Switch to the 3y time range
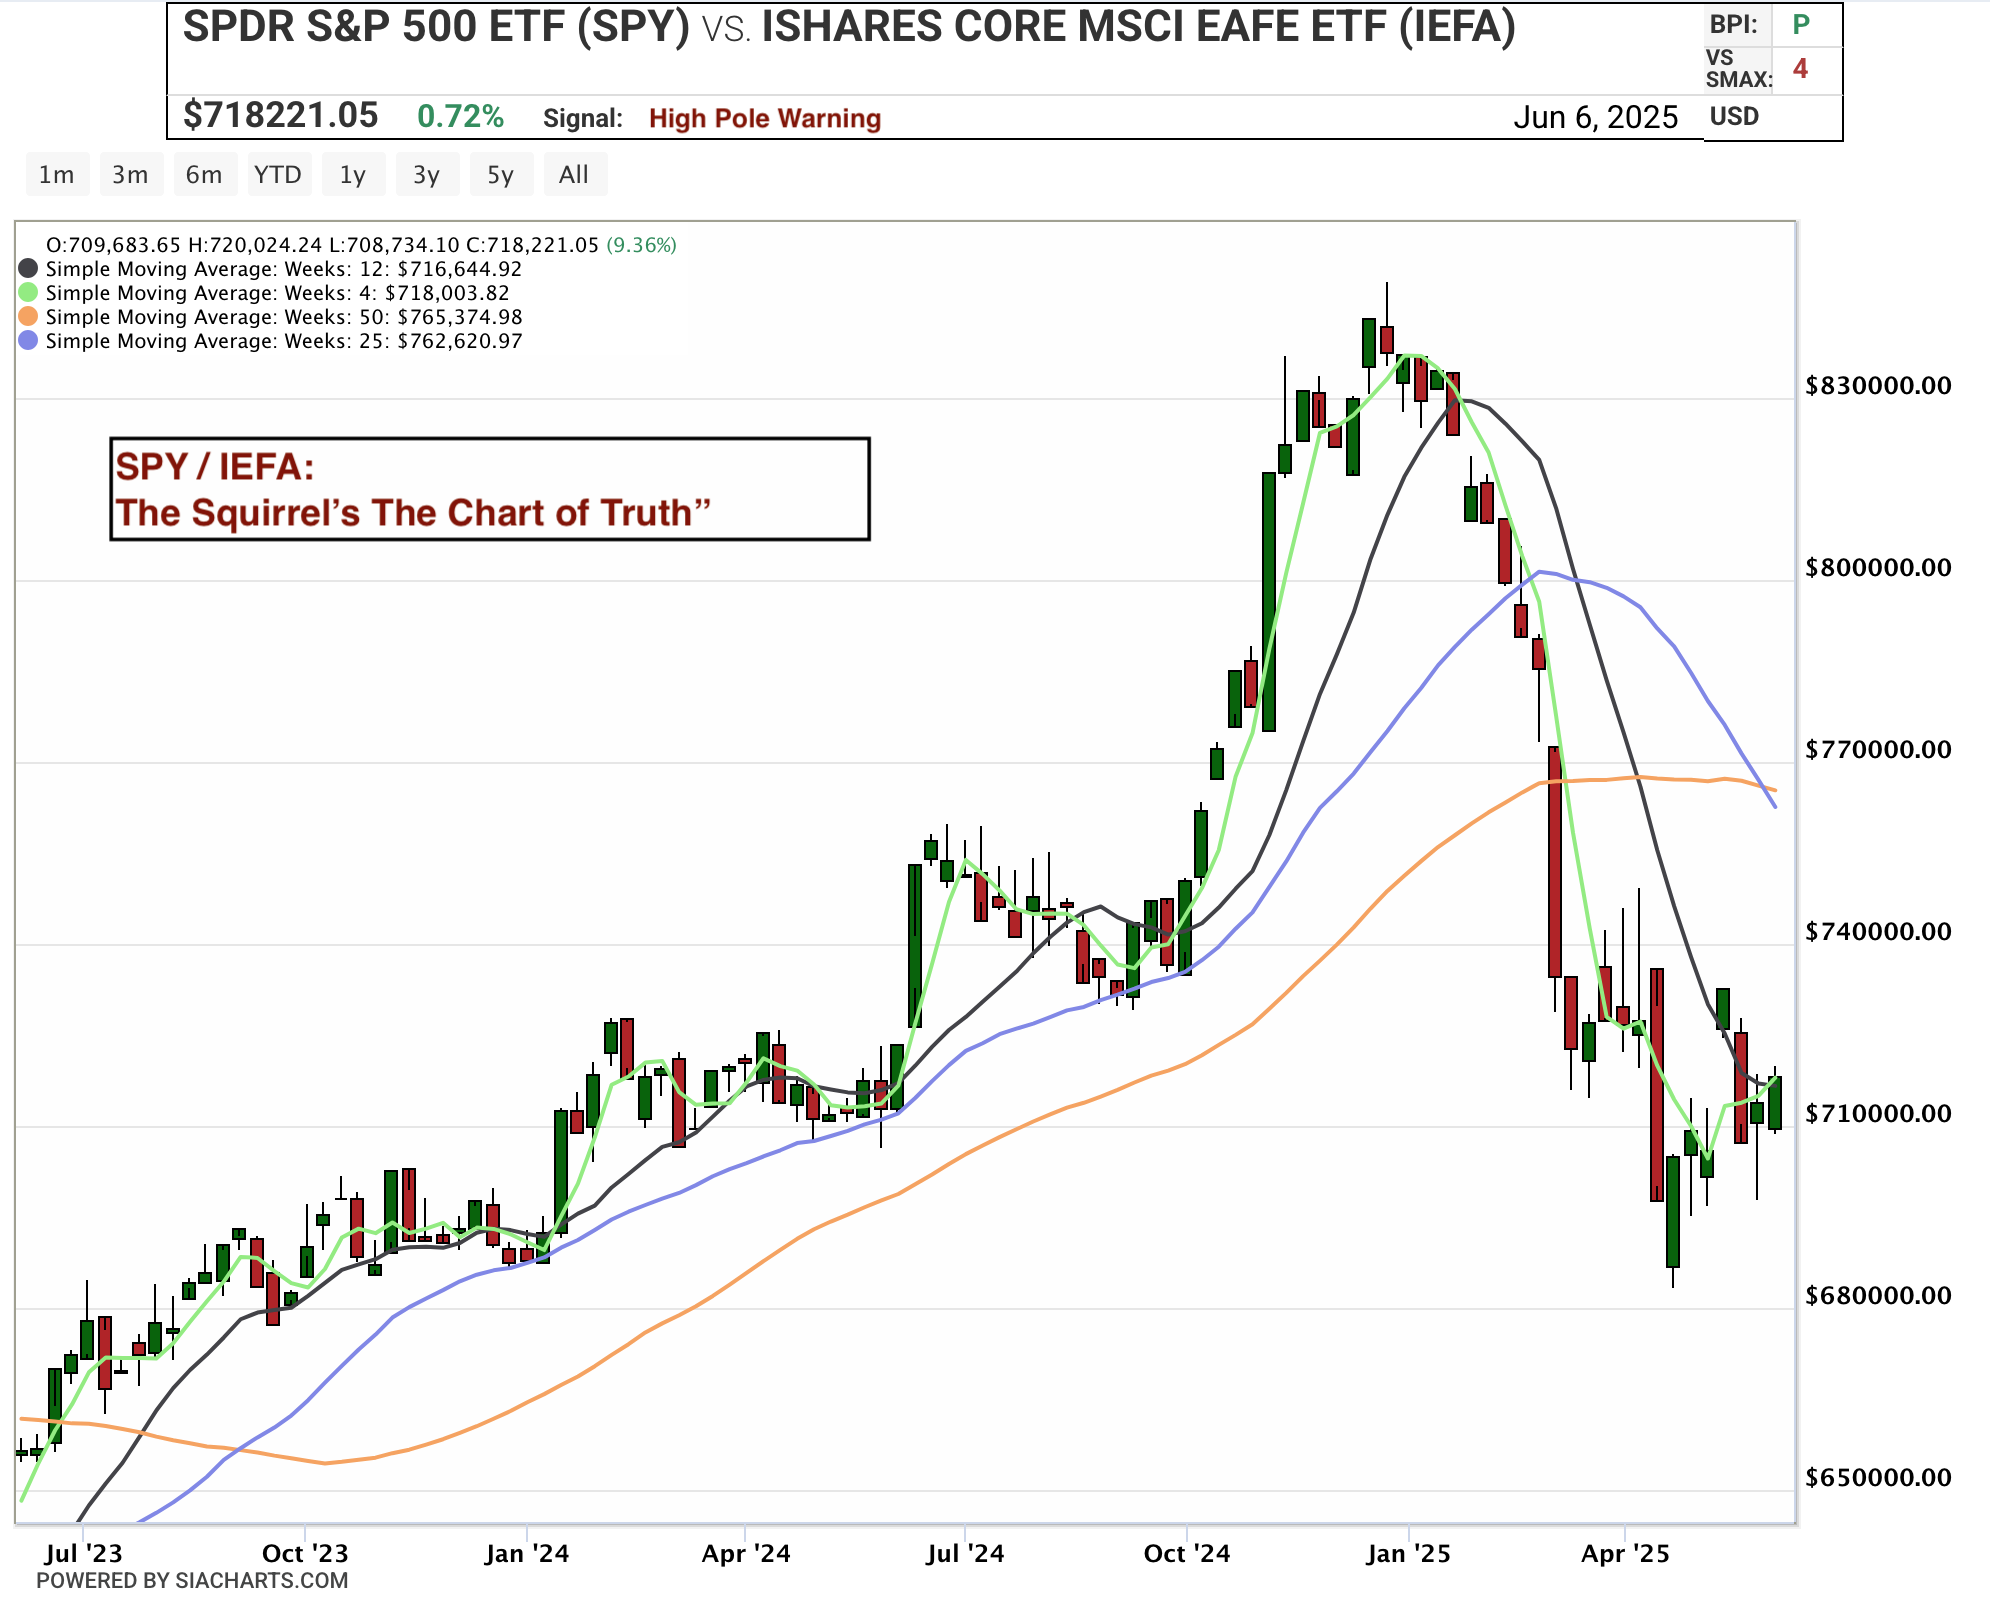Screen dimensions: 1990x1613 tap(426, 175)
